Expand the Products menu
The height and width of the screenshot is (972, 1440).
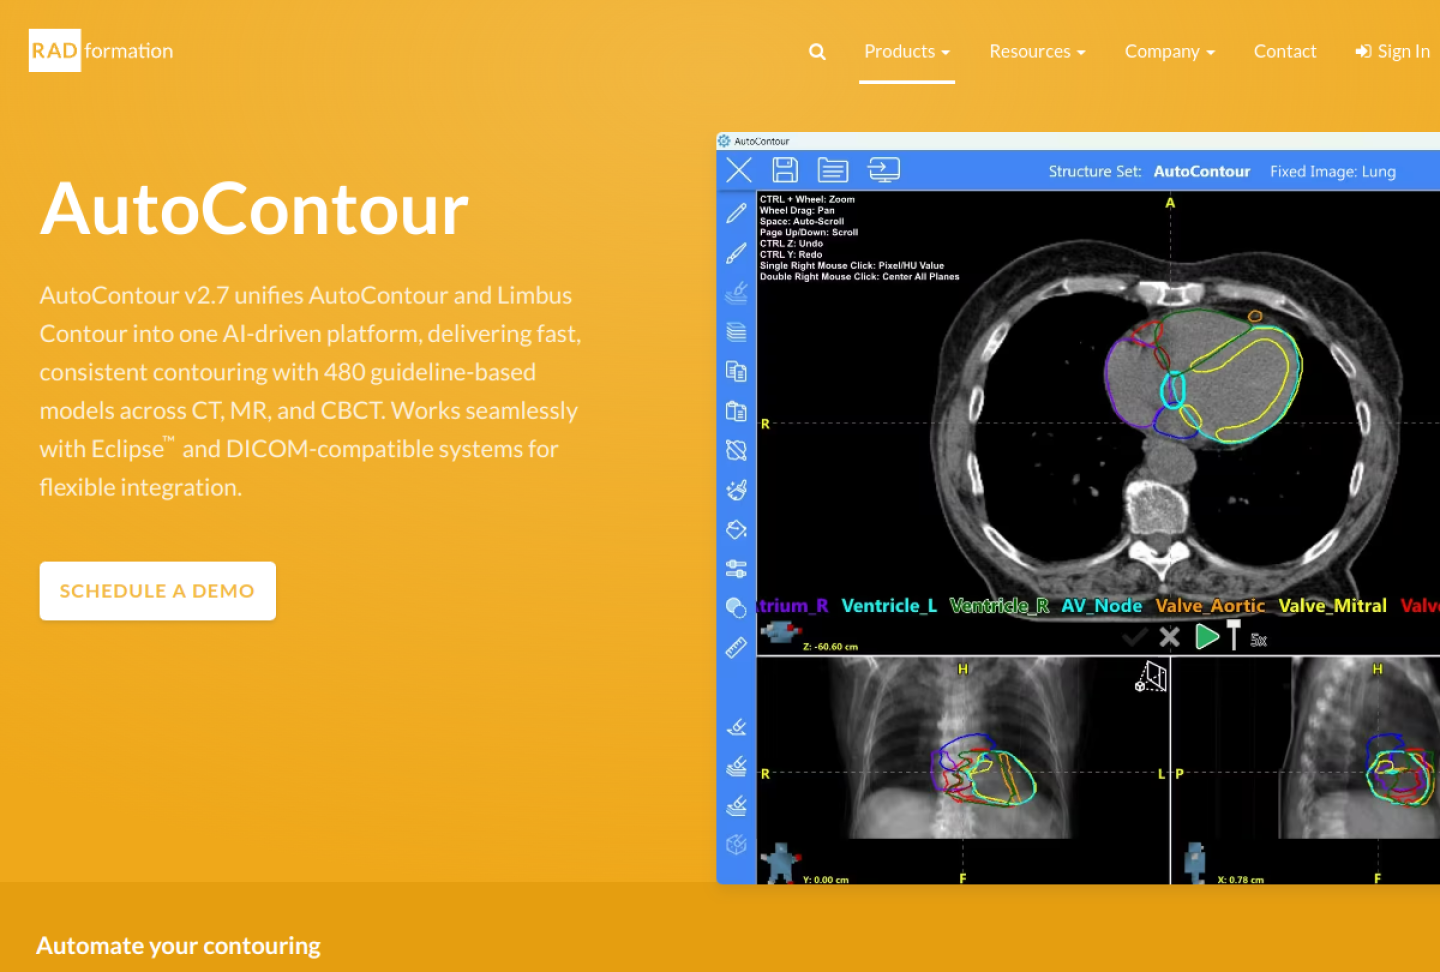[907, 52]
